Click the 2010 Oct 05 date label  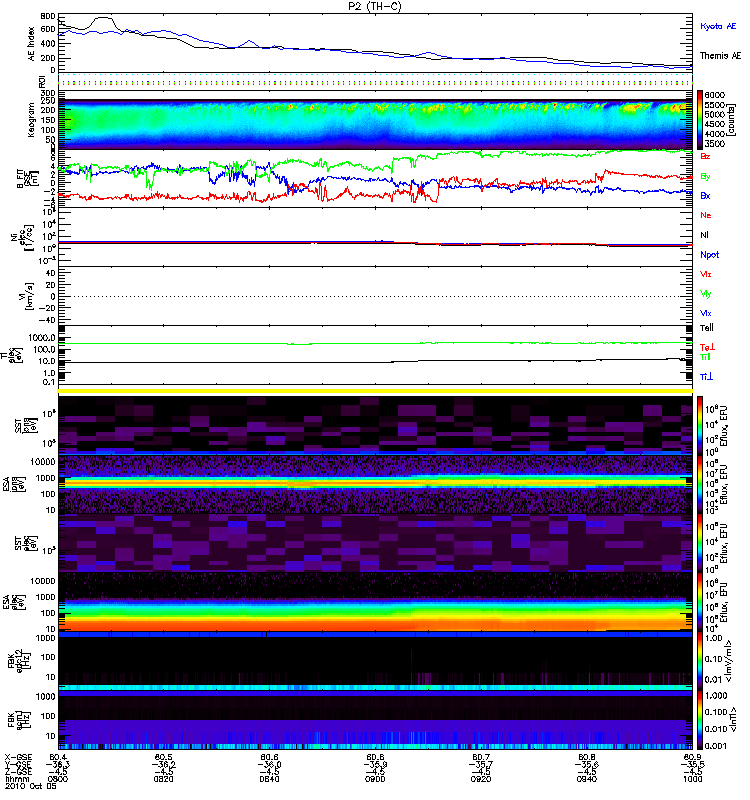click(x=30, y=786)
